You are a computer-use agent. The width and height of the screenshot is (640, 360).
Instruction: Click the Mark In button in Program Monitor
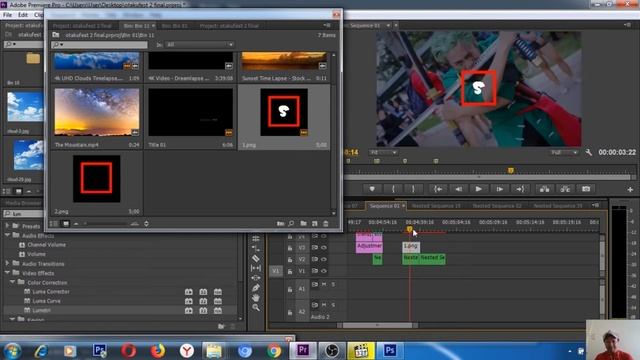[393, 189]
